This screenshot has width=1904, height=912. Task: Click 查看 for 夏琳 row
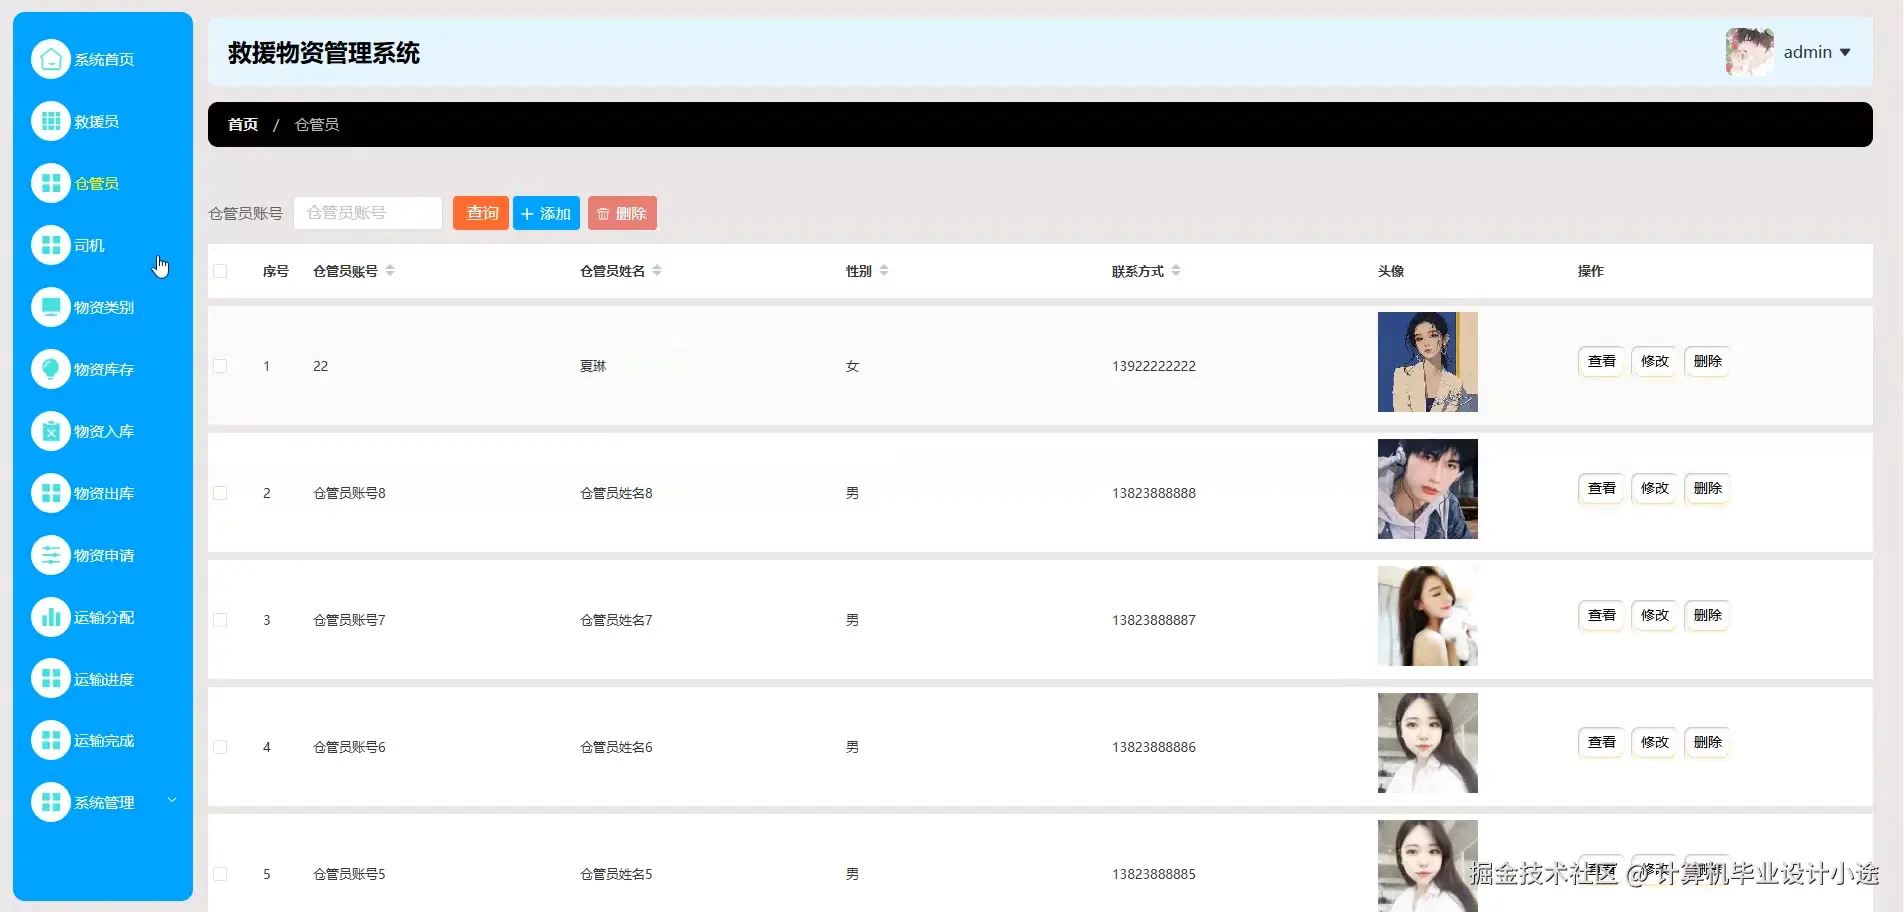(x=1602, y=361)
